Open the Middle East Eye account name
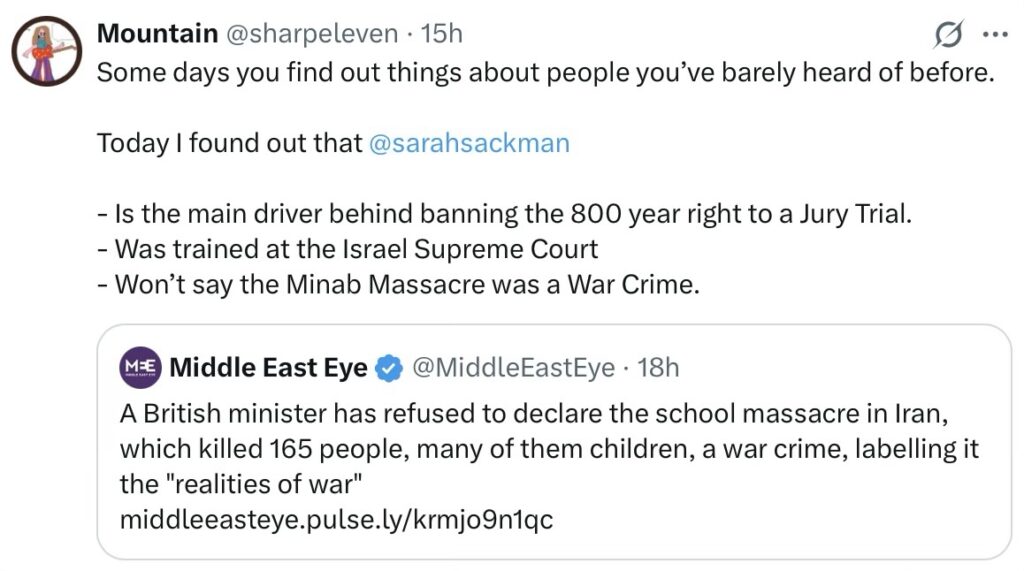This screenshot has width=1024, height=571. click(x=268, y=368)
